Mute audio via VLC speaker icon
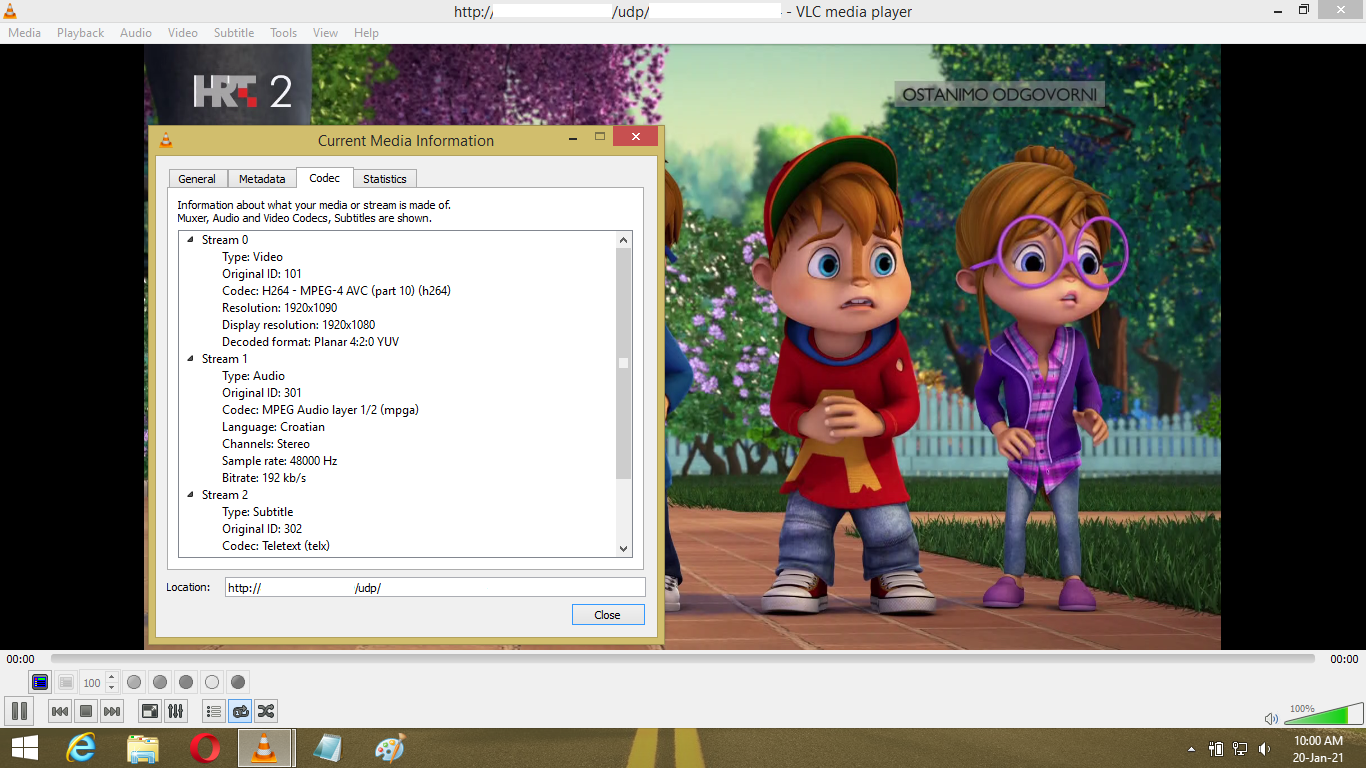This screenshot has height=768, width=1366. [1271, 718]
